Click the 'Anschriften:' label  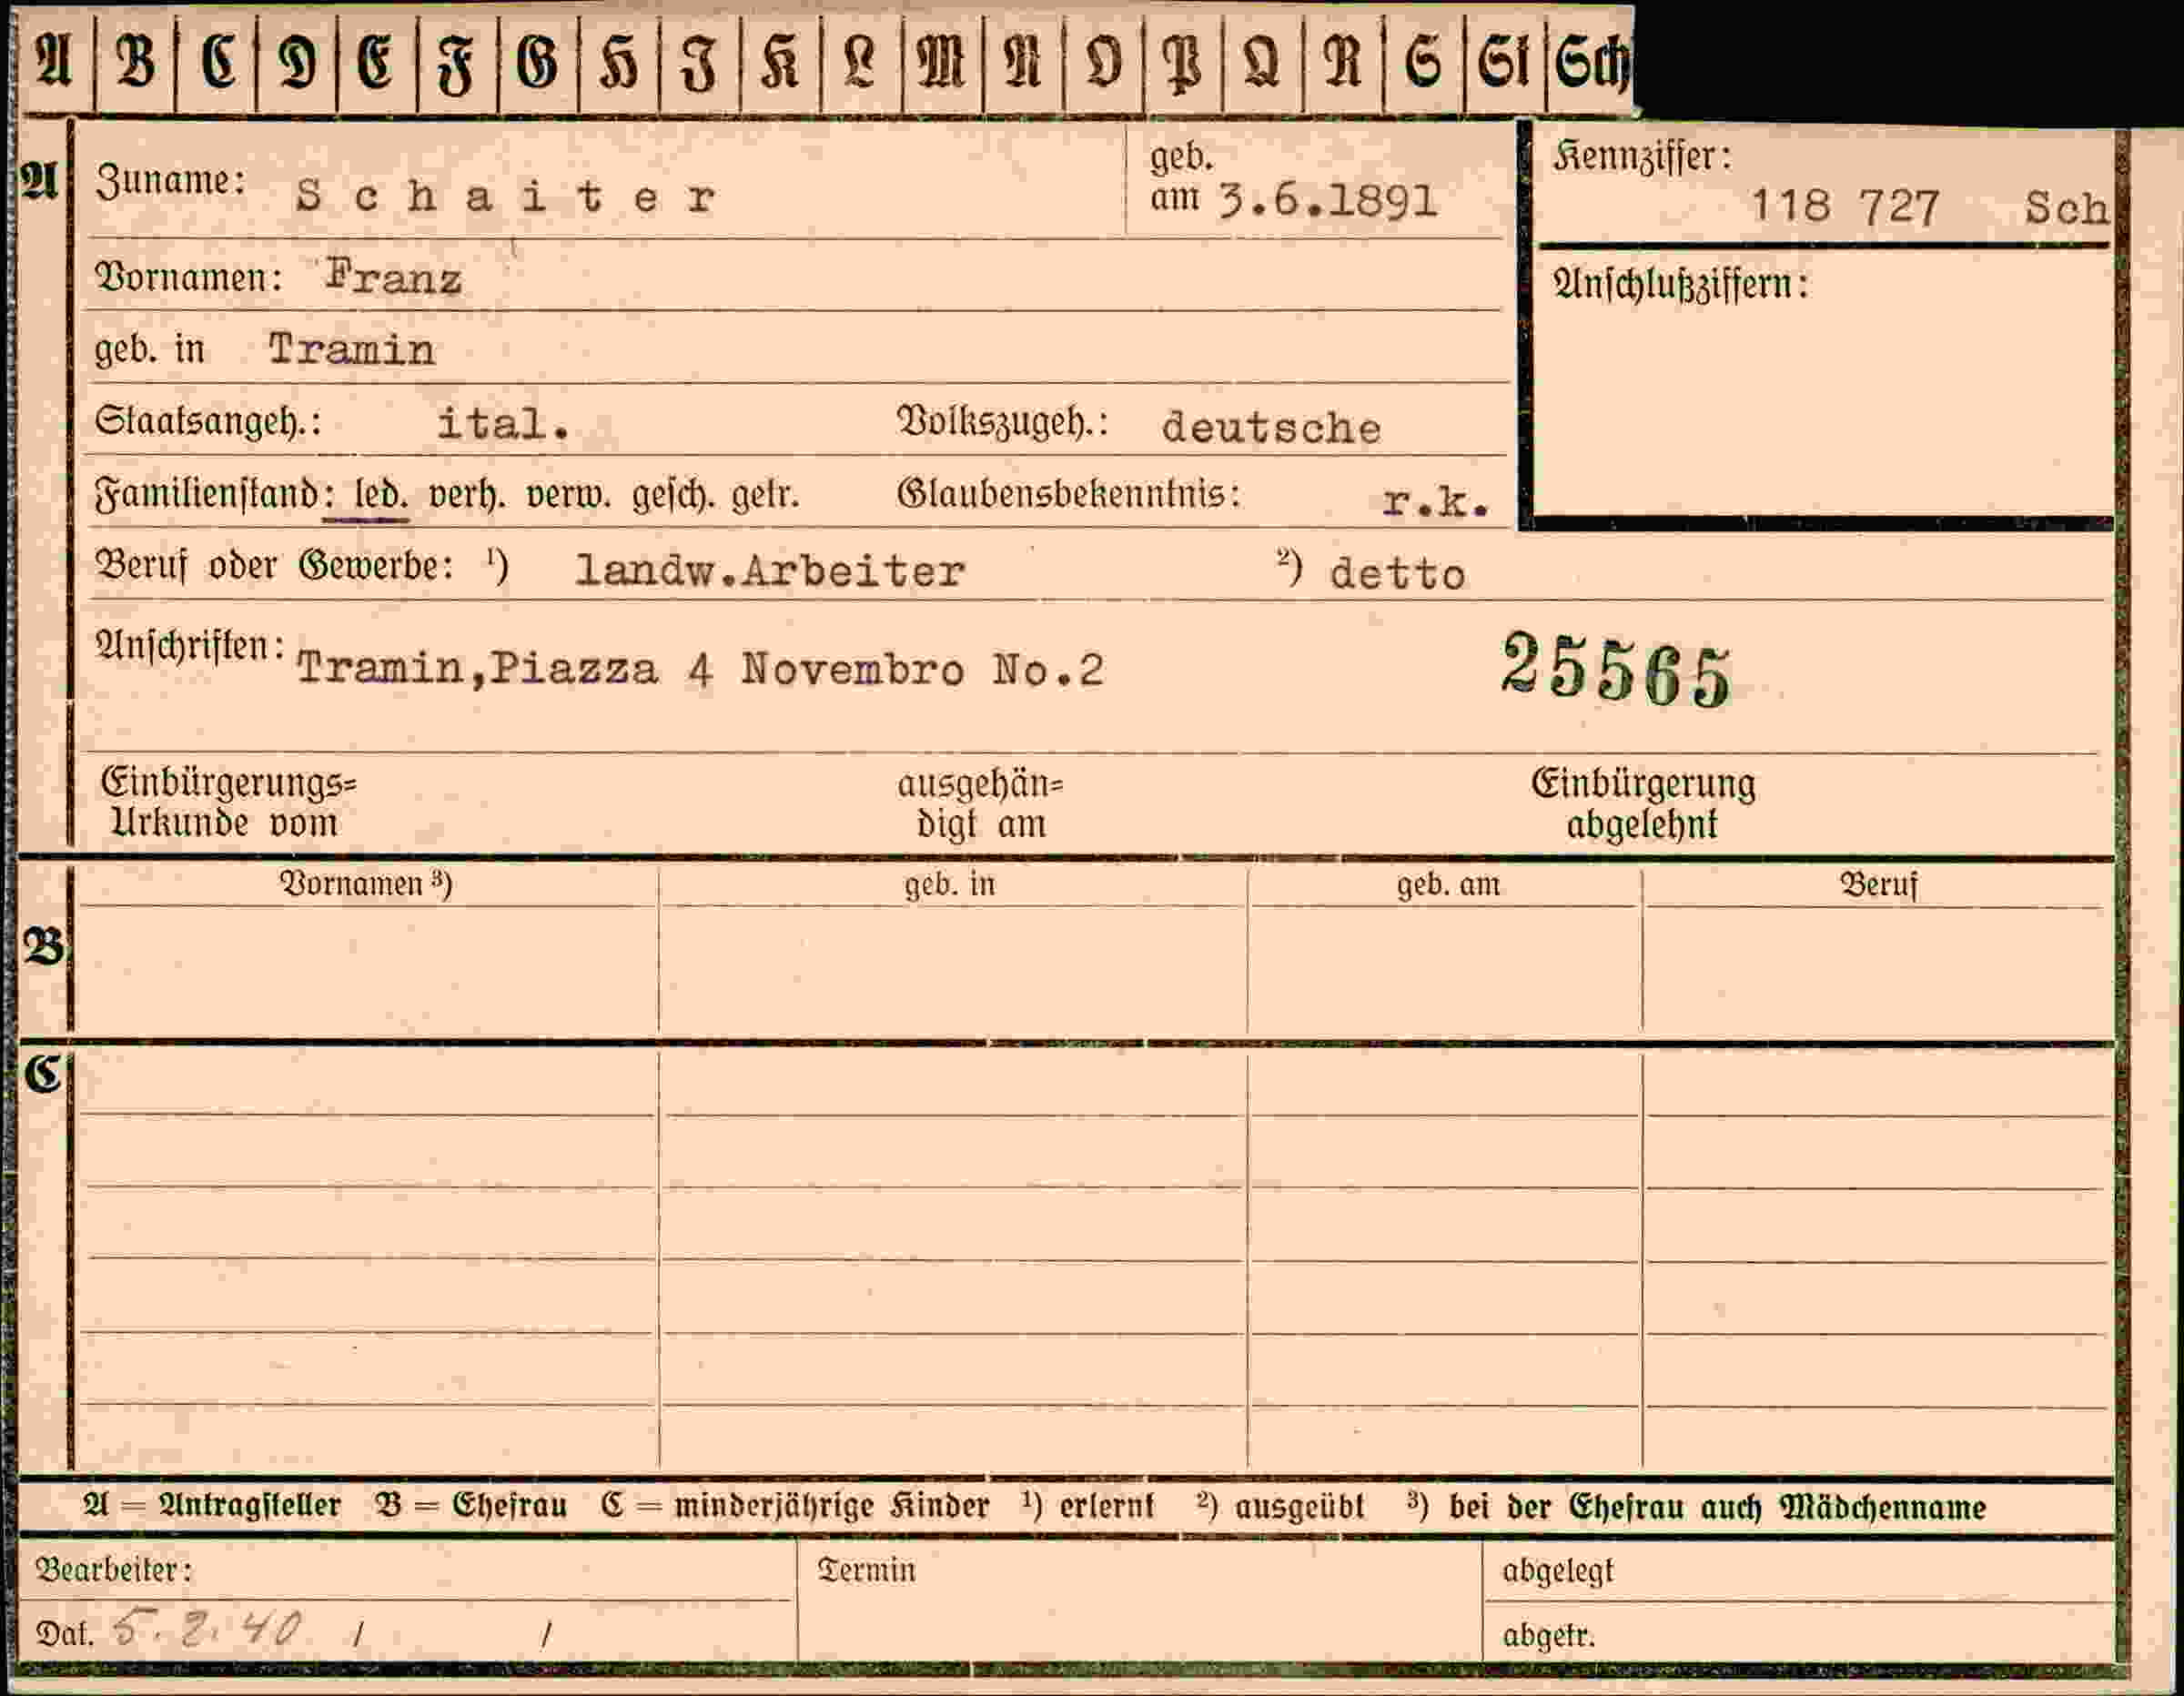tap(190, 647)
